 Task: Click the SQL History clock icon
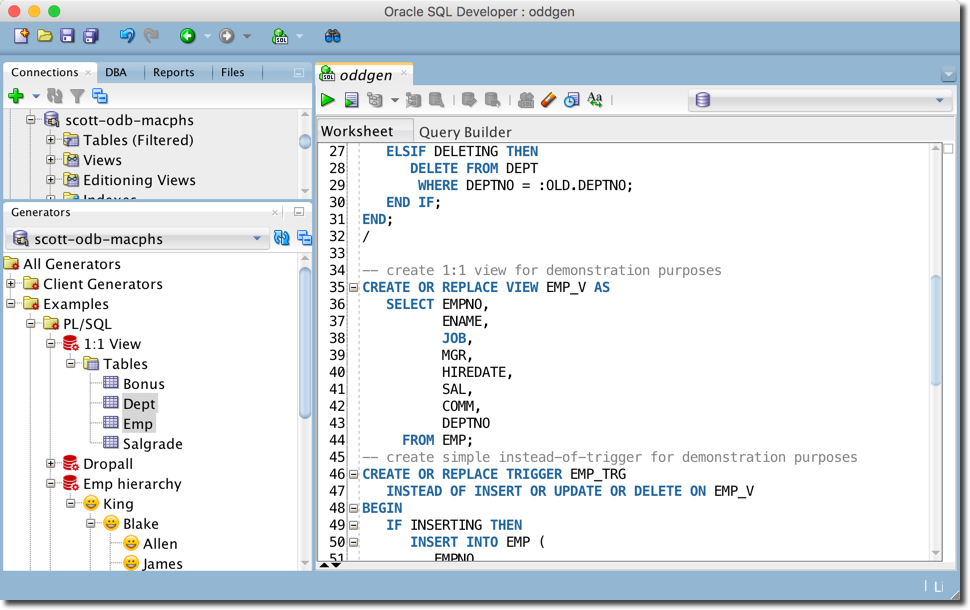[571, 100]
